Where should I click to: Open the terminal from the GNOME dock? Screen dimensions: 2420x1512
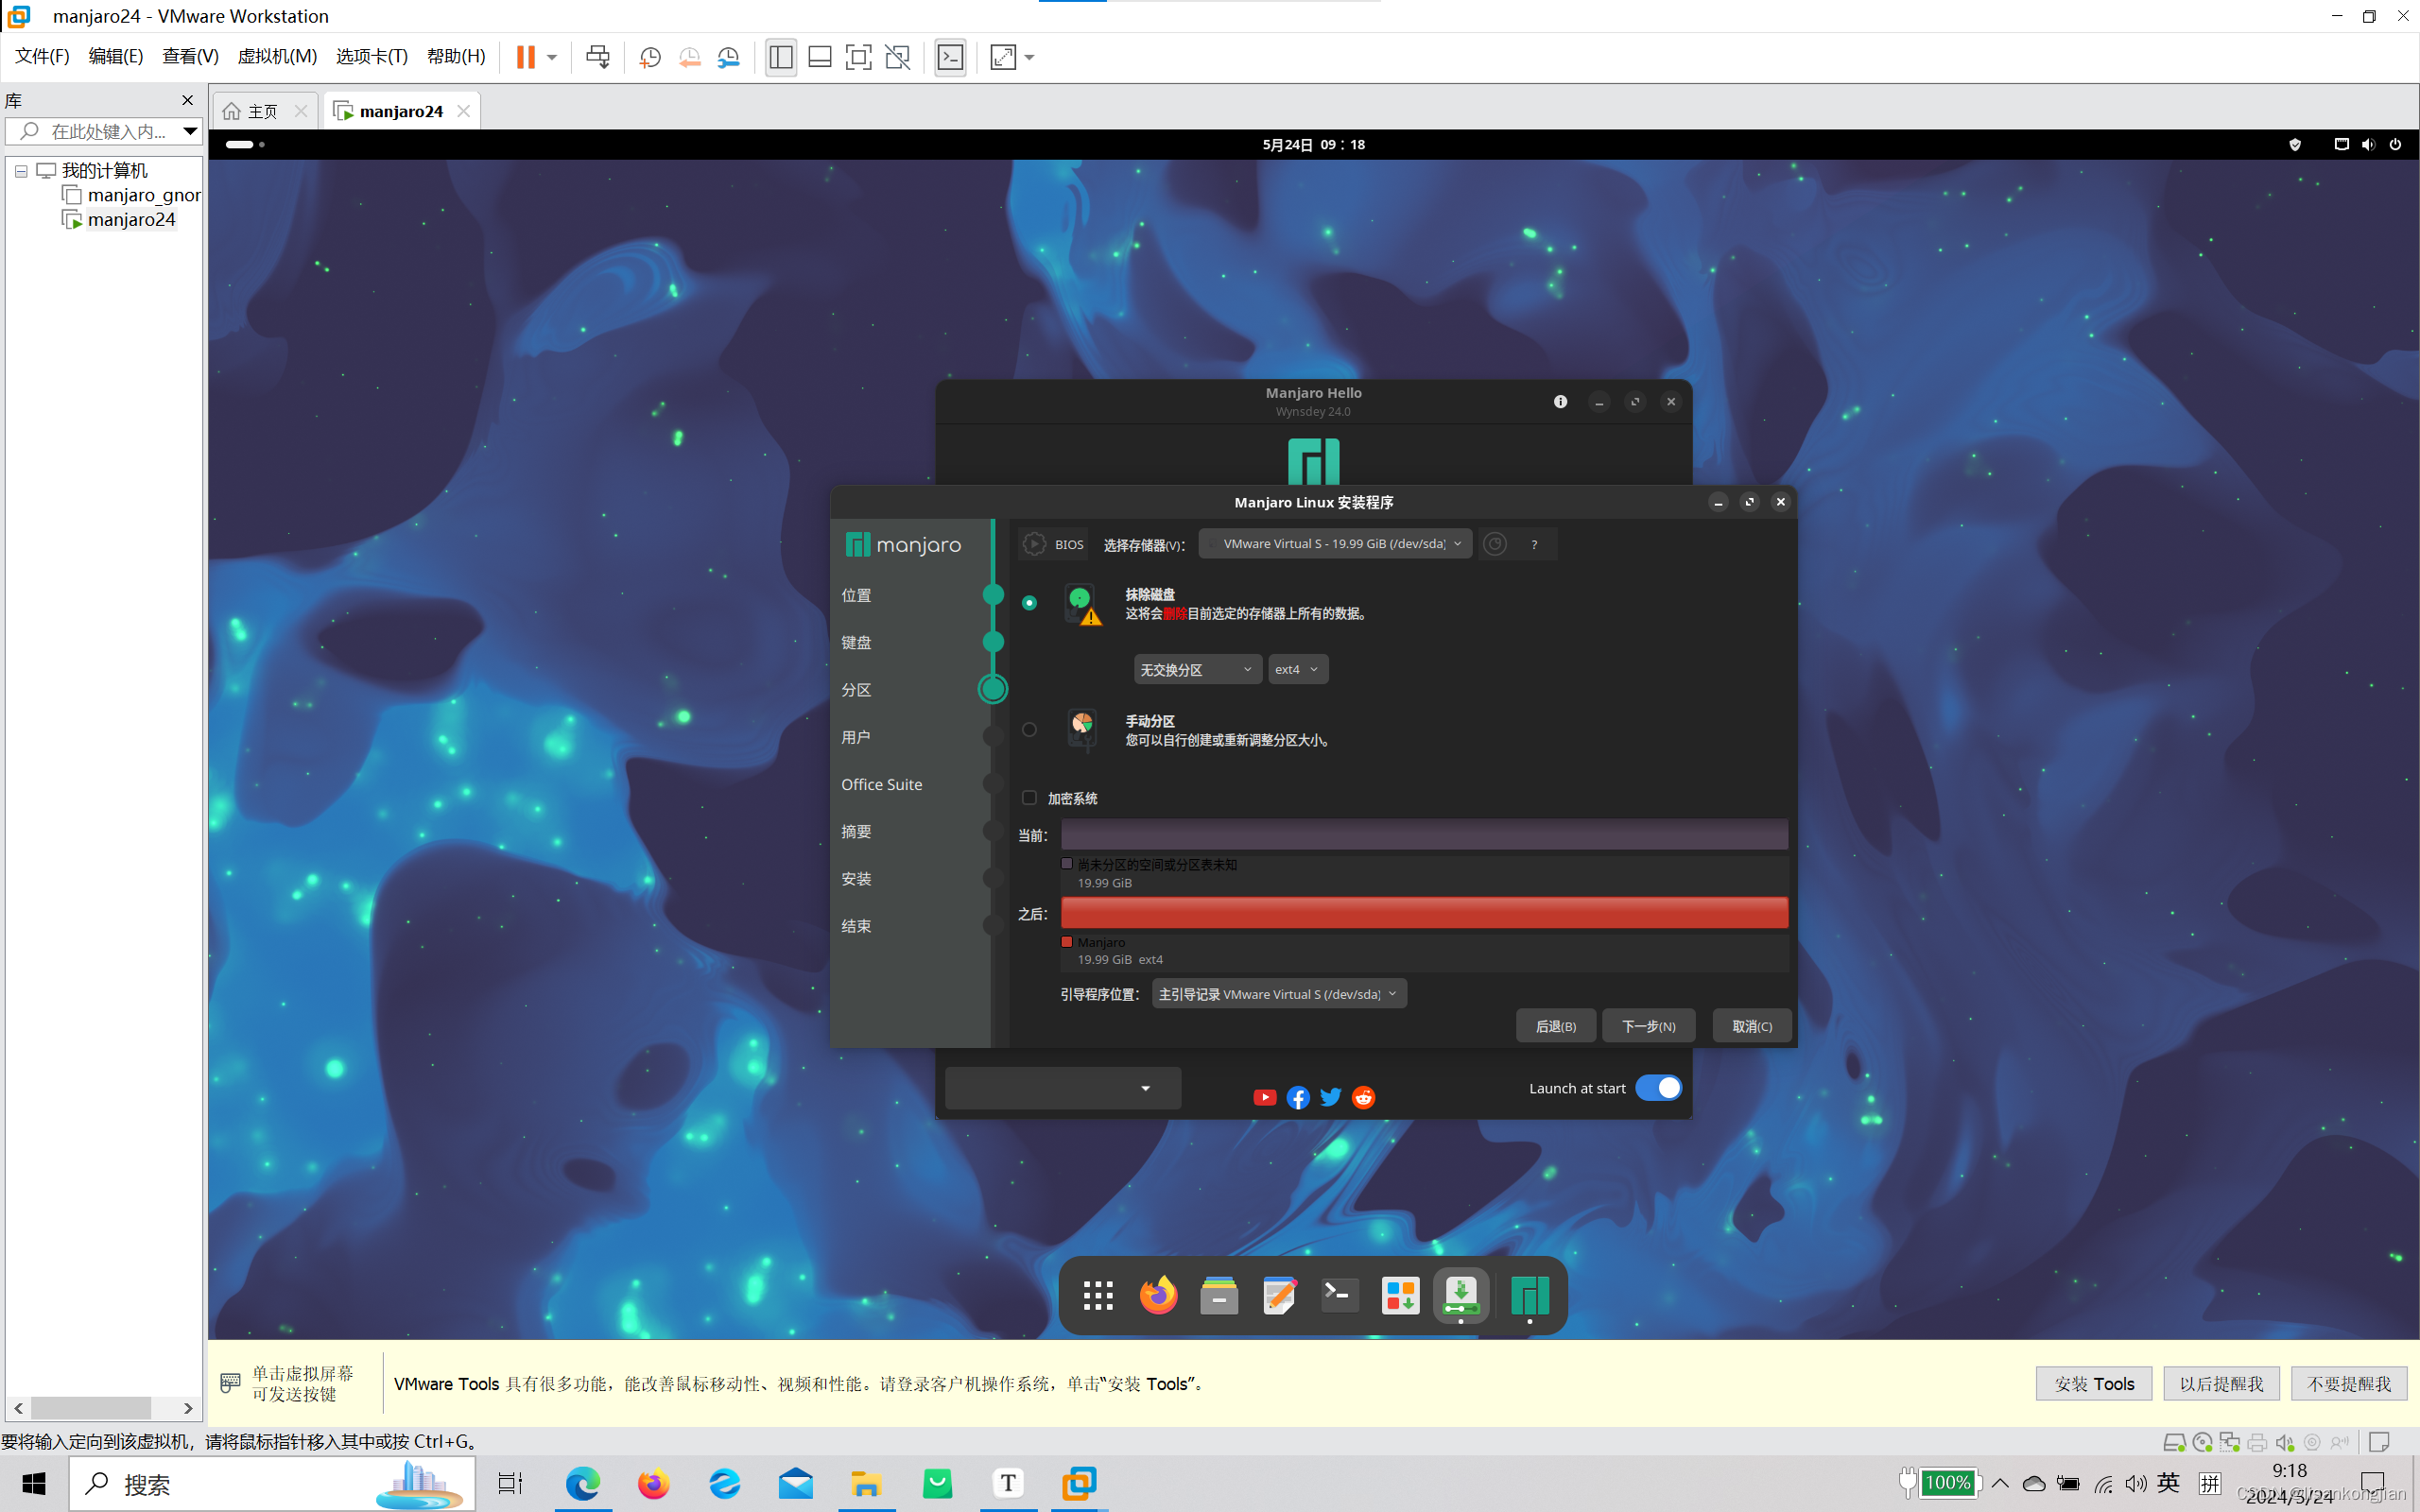click(1340, 1296)
